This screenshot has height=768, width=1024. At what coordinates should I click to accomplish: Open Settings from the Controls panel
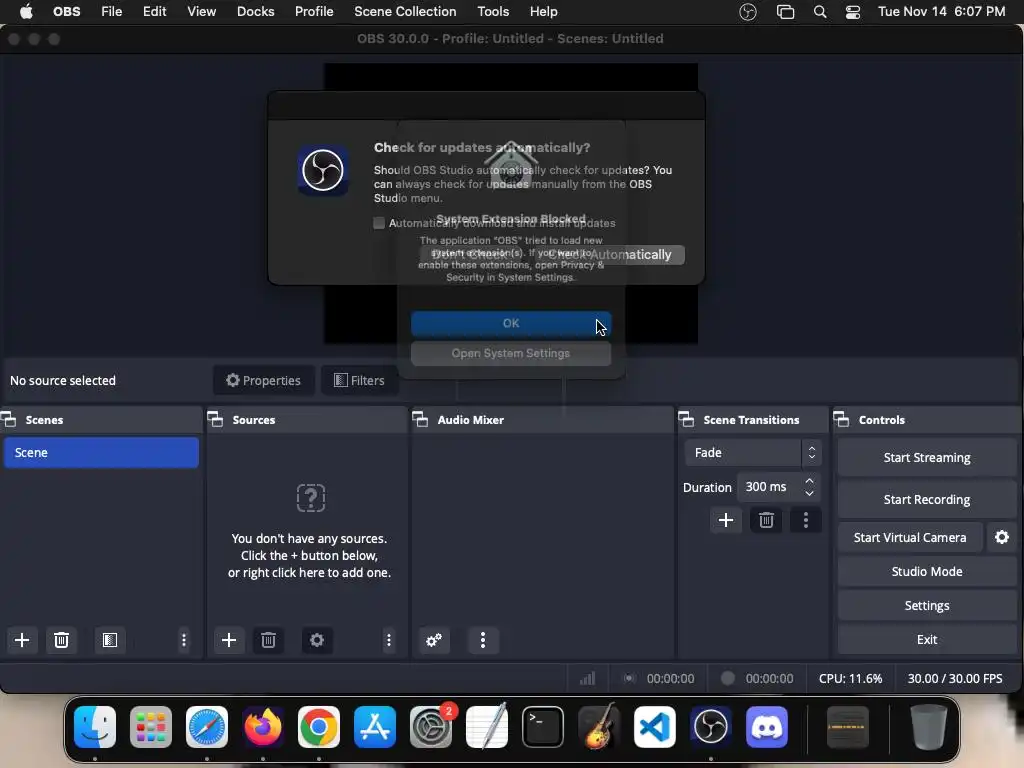point(927,605)
